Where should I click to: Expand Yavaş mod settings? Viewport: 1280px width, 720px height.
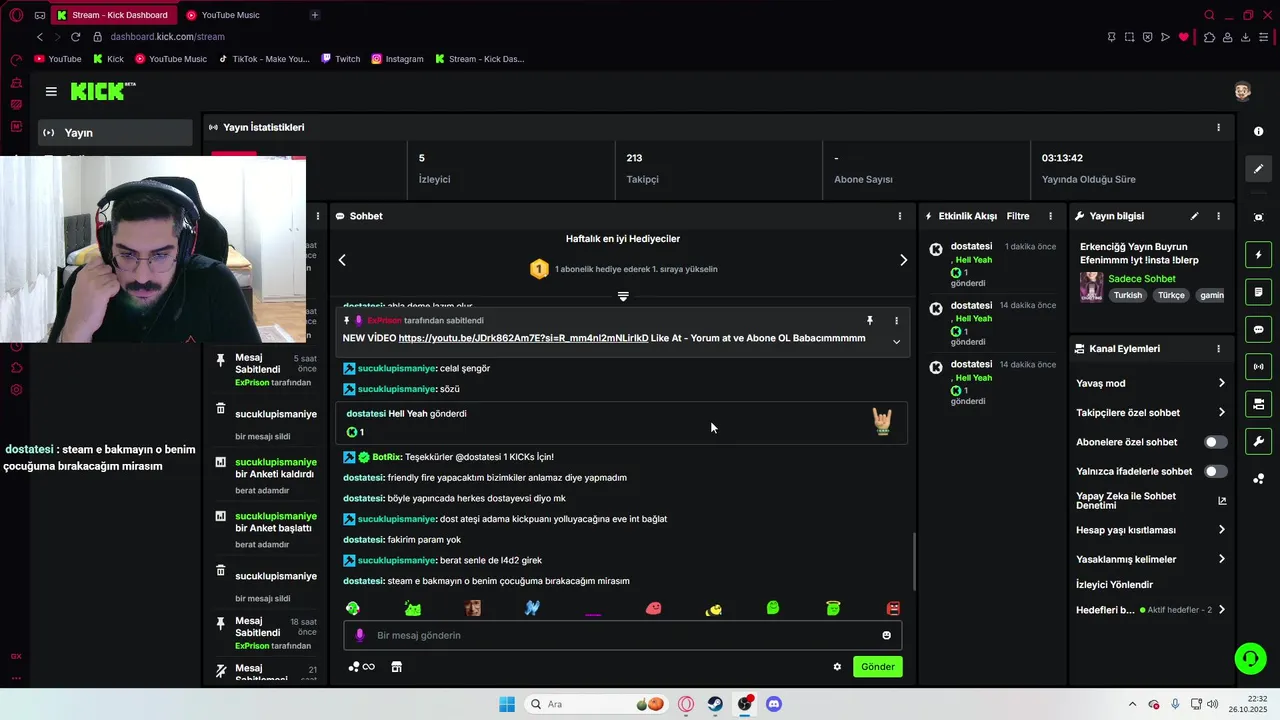click(1222, 383)
